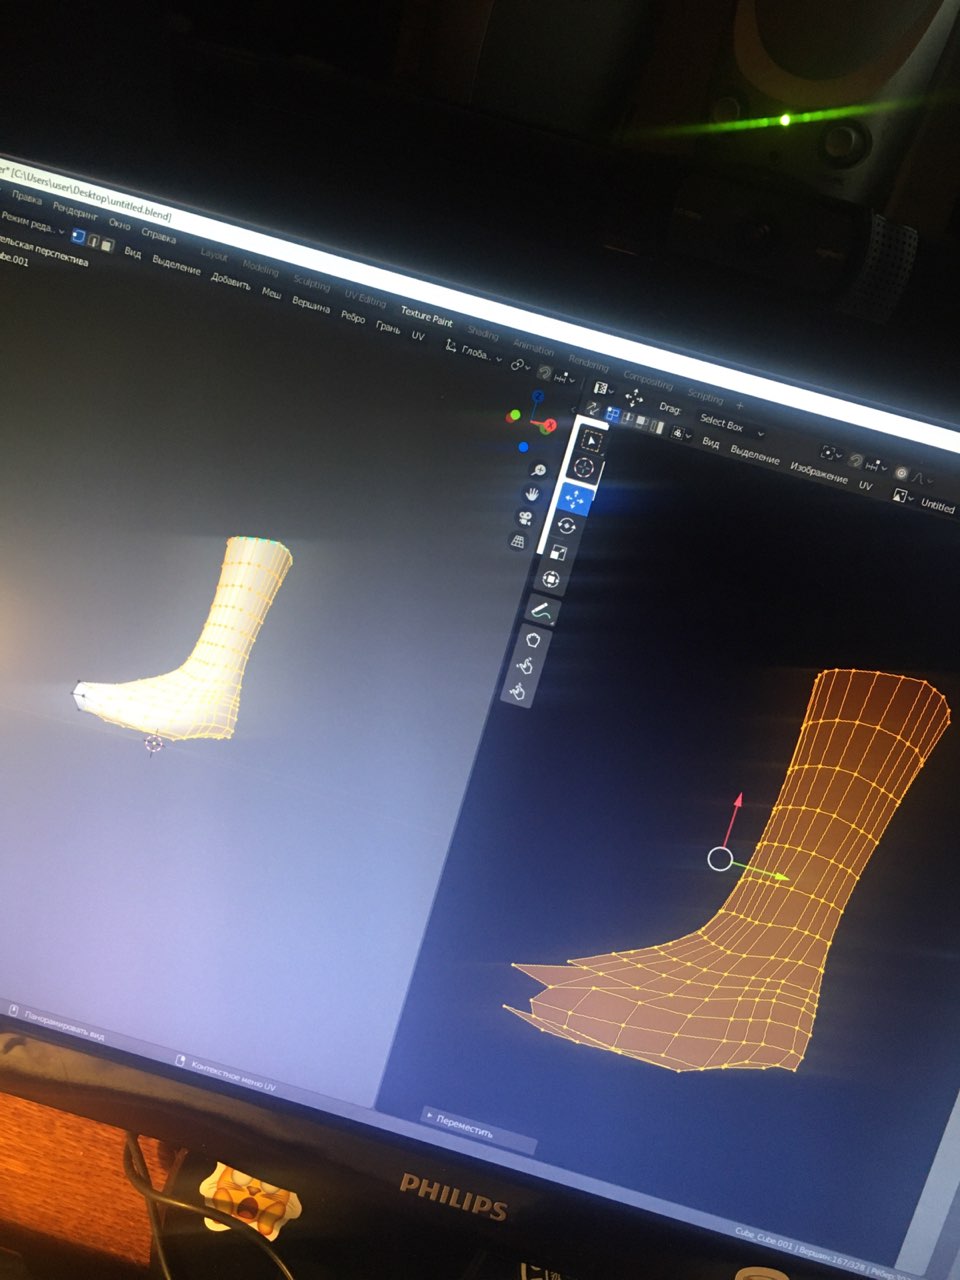Select the UV Grab sculpt tool

(533, 639)
